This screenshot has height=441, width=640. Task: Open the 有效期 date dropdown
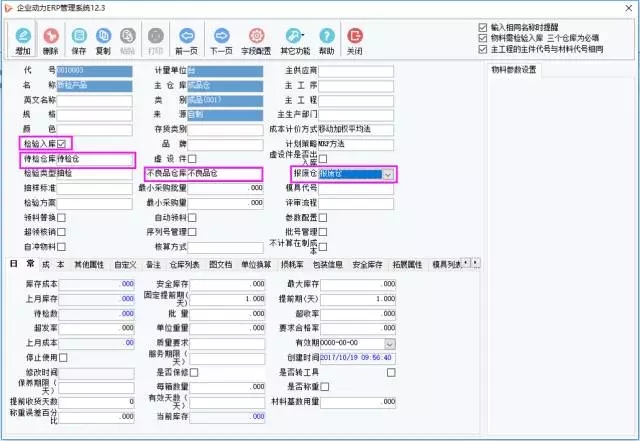(x=390, y=343)
